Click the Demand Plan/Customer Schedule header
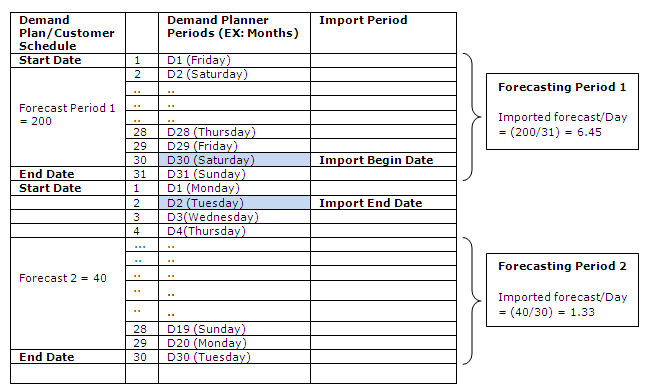This screenshot has height=389, width=649. point(68,33)
